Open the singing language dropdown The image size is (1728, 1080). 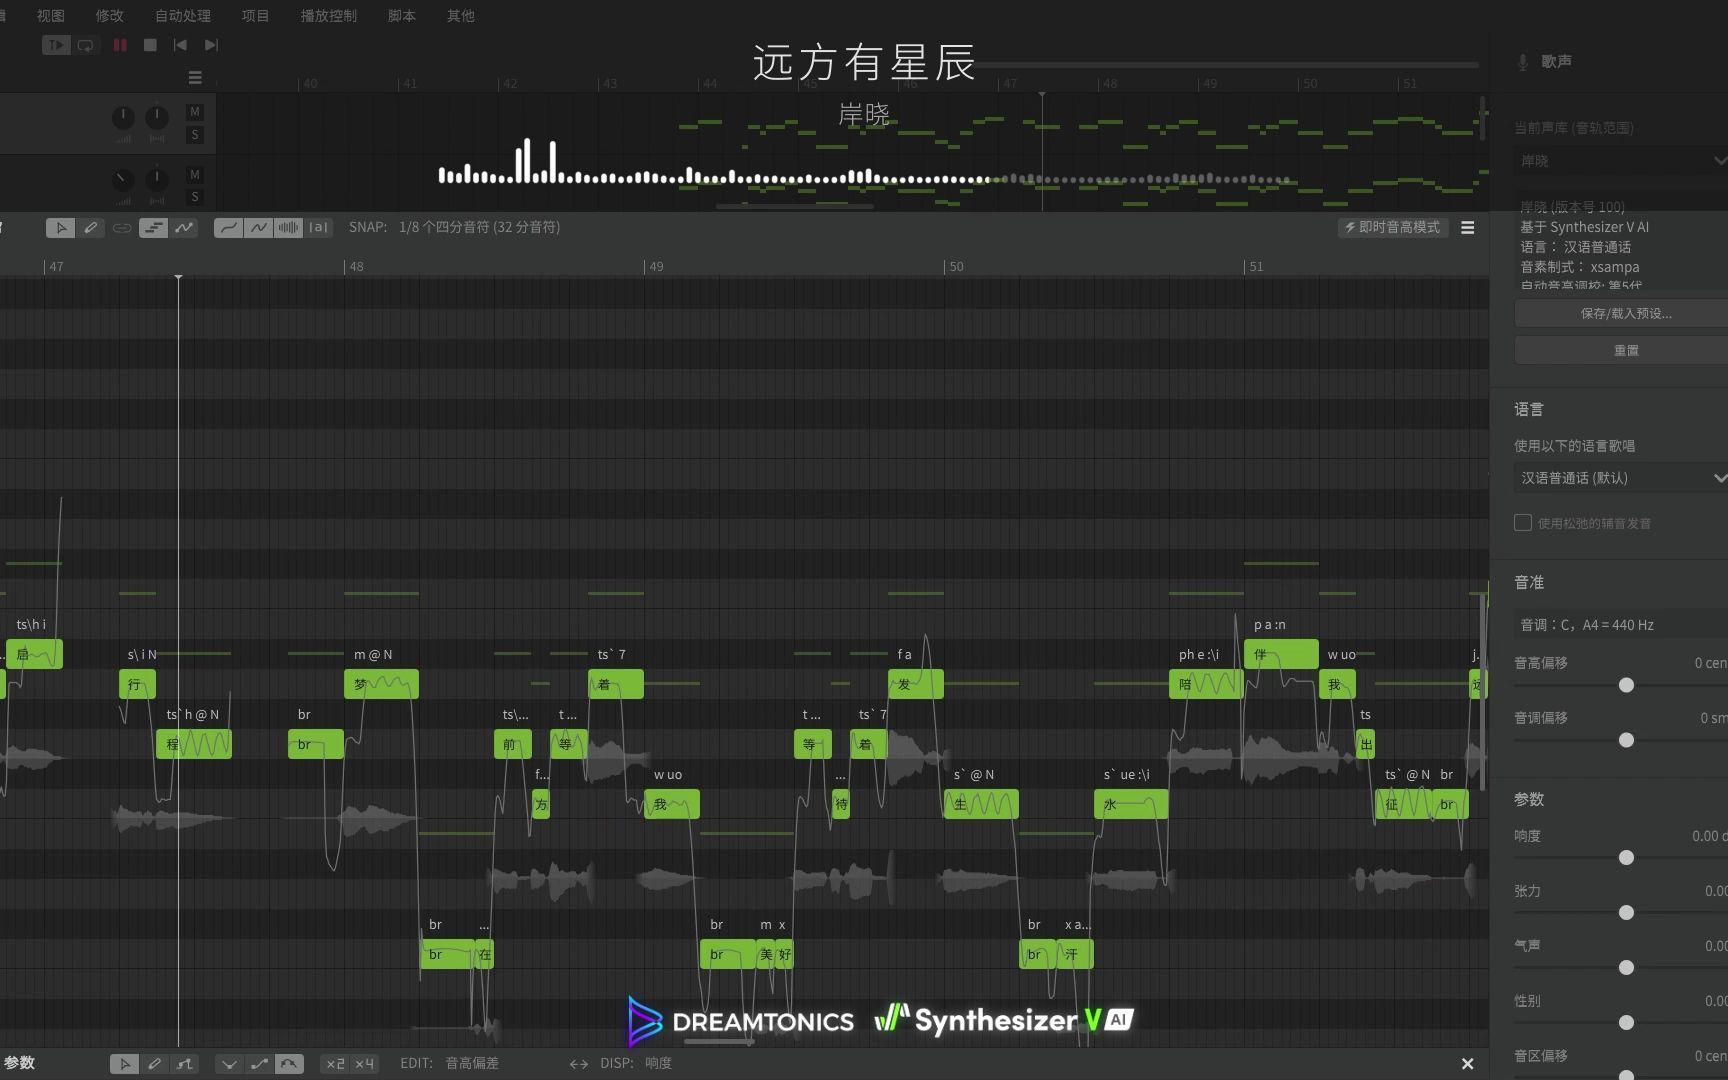pos(1620,478)
